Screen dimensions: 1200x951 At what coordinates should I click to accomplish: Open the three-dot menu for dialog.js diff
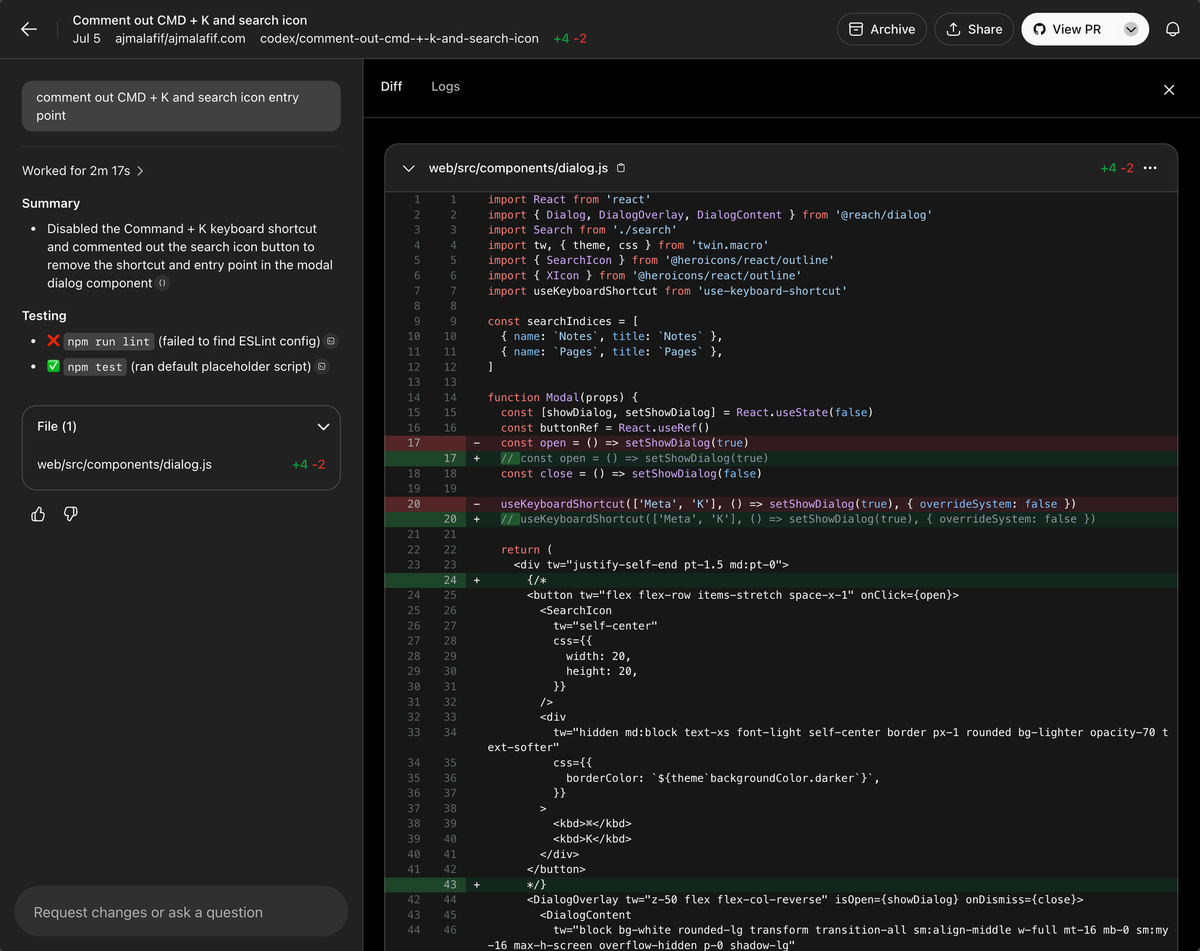[x=1150, y=168]
